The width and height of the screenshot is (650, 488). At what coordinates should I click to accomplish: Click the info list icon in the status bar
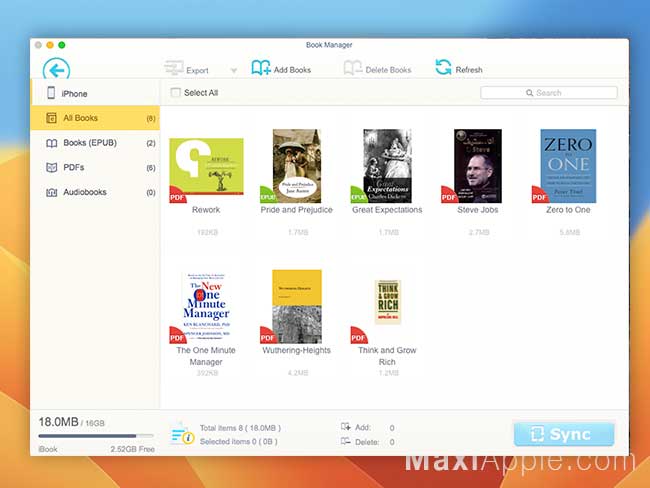coord(182,434)
